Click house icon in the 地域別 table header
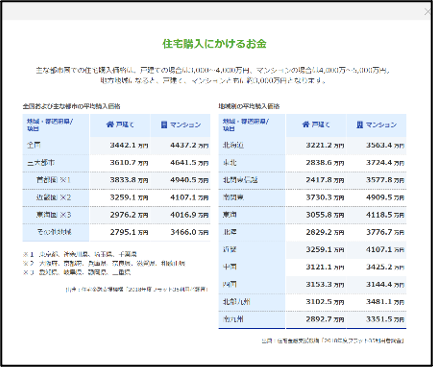This screenshot has height=368, width=434. coord(306,124)
